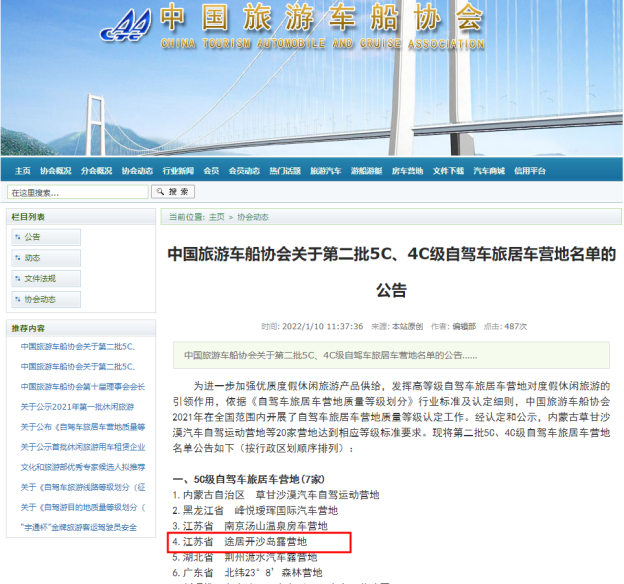The width and height of the screenshot is (624, 584).
Task: Click the 来源: 本站原创 source label
Action: 397,326
